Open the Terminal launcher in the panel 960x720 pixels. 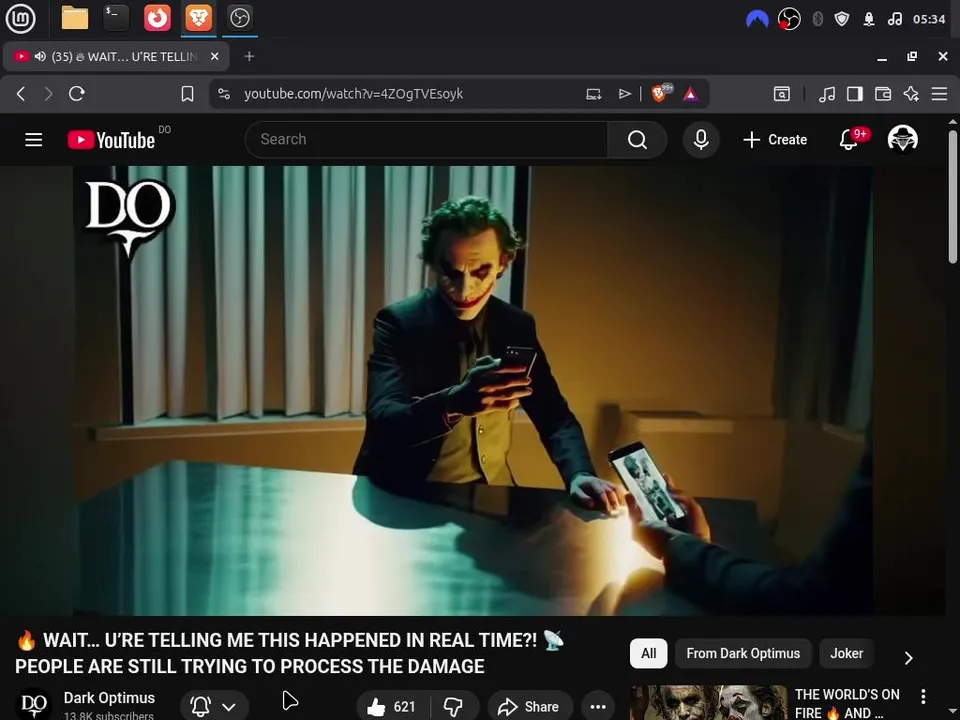point(116,18)
